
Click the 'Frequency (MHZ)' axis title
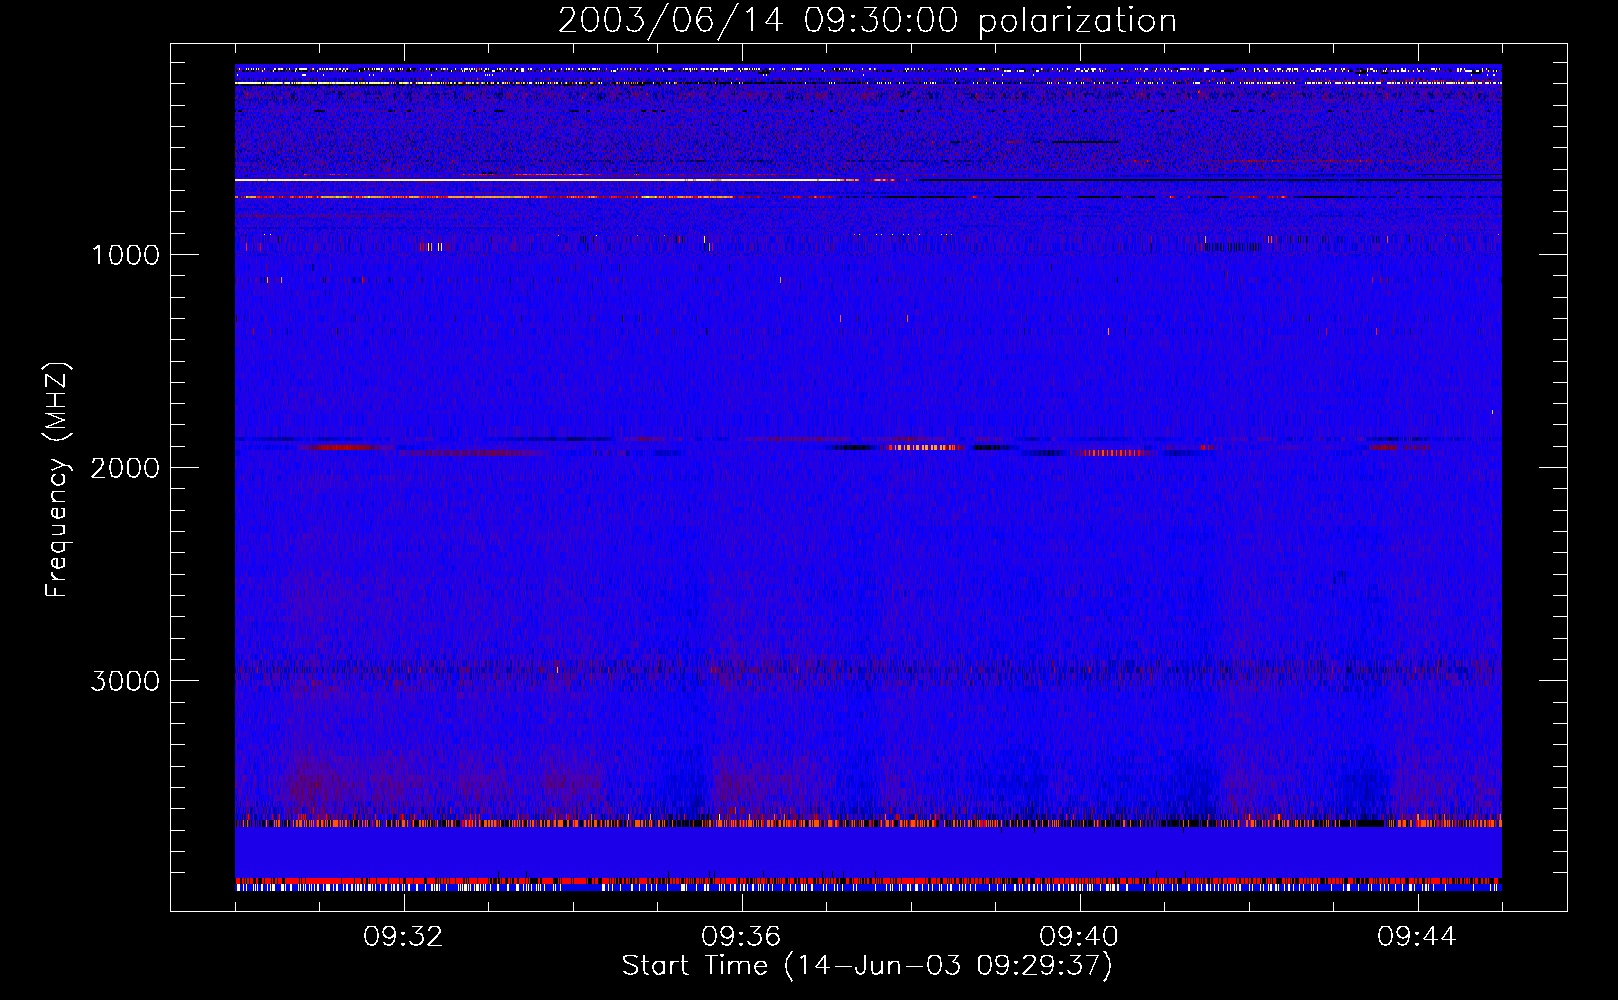[57, 480]
